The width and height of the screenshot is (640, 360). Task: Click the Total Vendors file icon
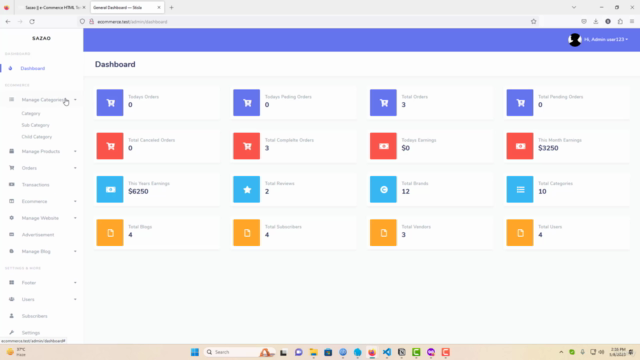click(x=383, y=233)
